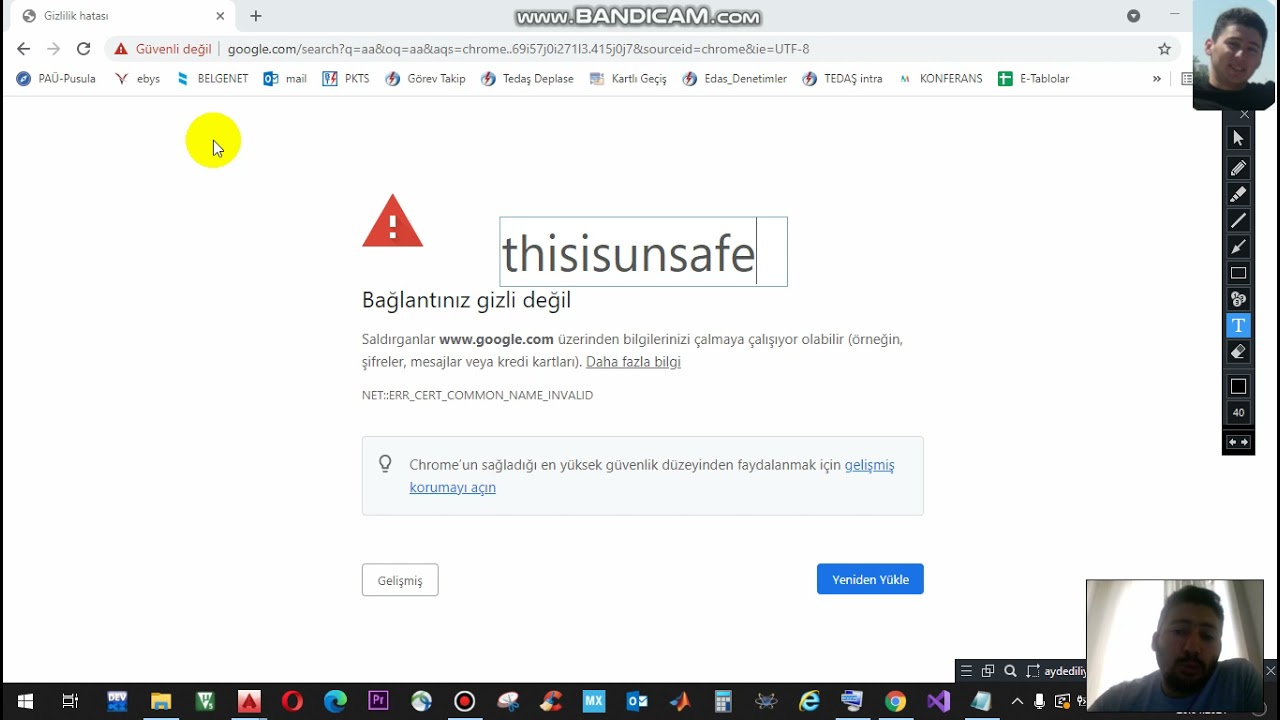Select the arrow drawing tool

point(1238,246)
